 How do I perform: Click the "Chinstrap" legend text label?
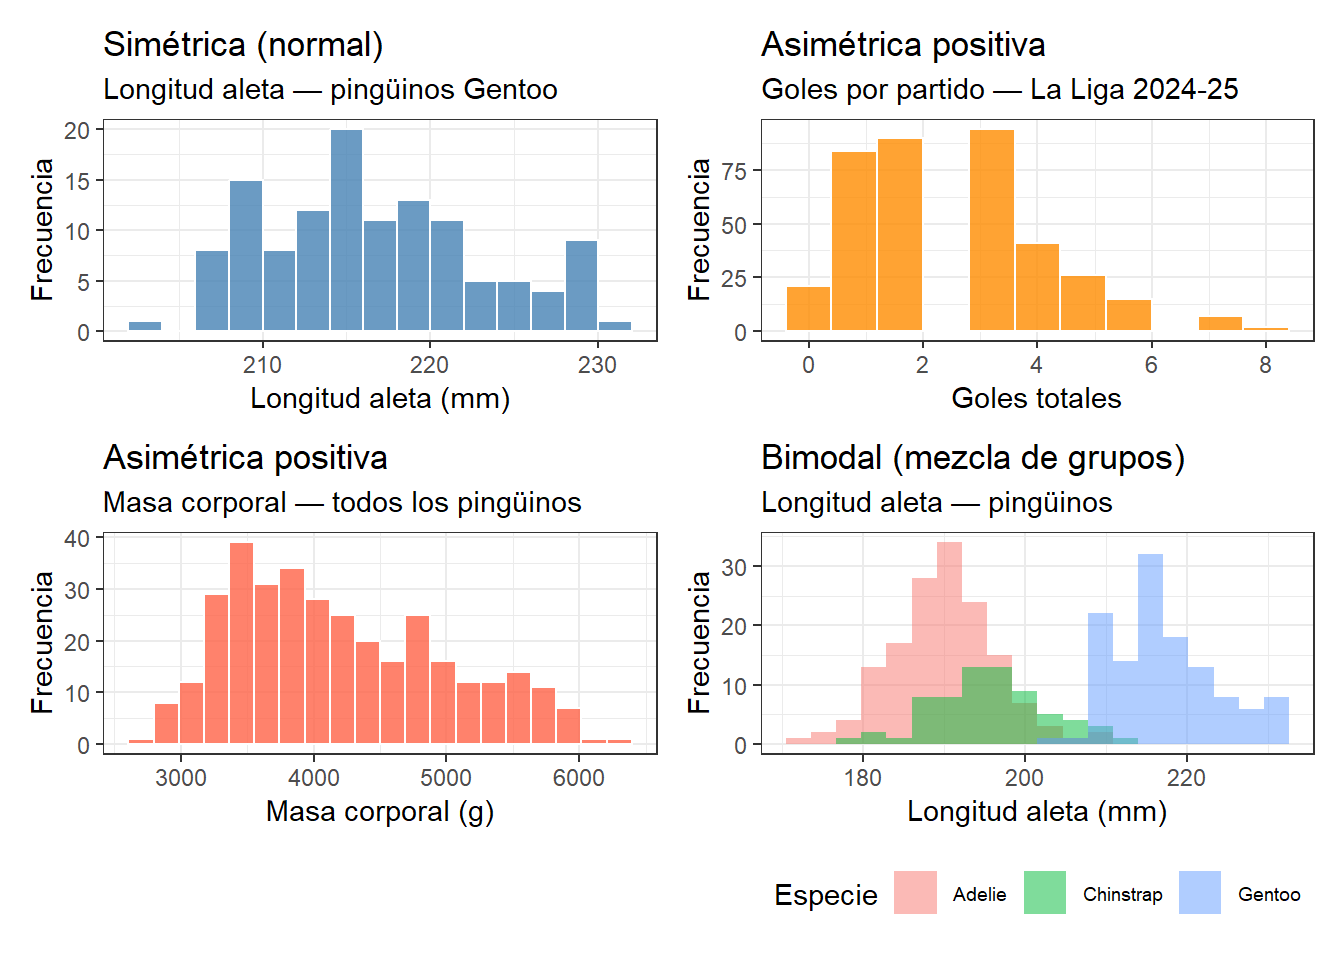[x=1122, y=895]
